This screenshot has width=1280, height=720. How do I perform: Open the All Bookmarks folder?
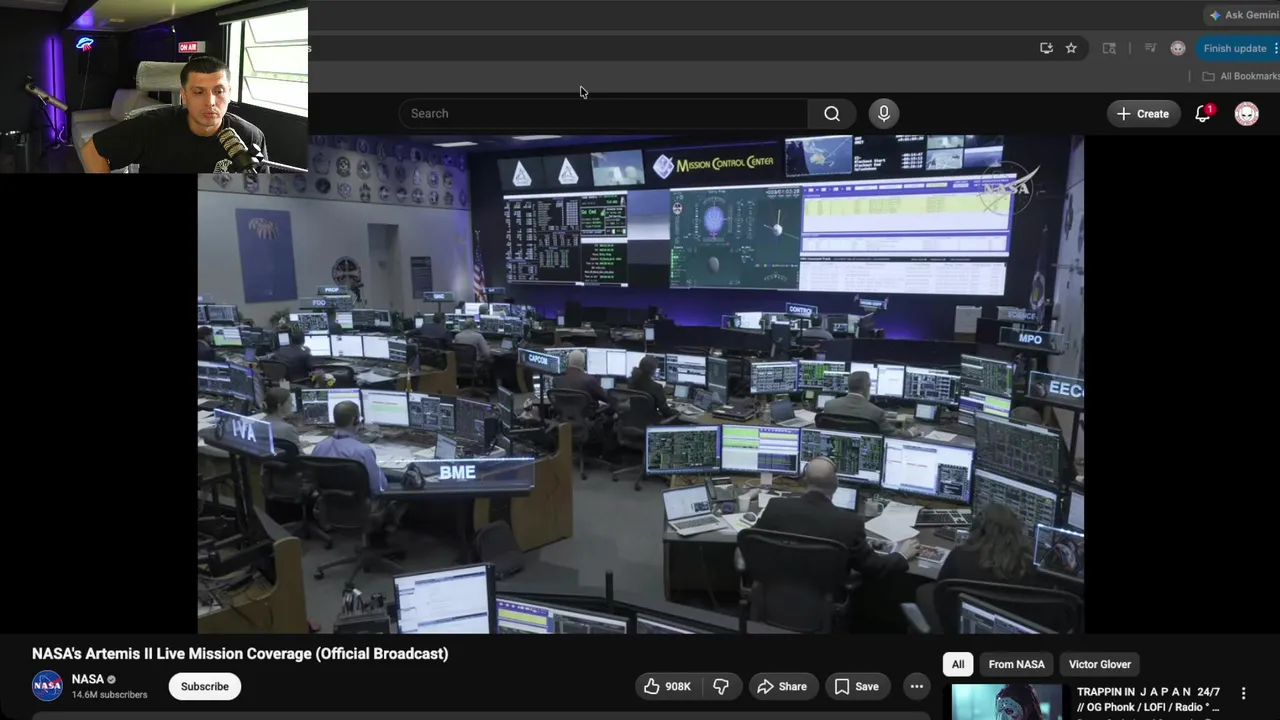[x=1240, y=76]
